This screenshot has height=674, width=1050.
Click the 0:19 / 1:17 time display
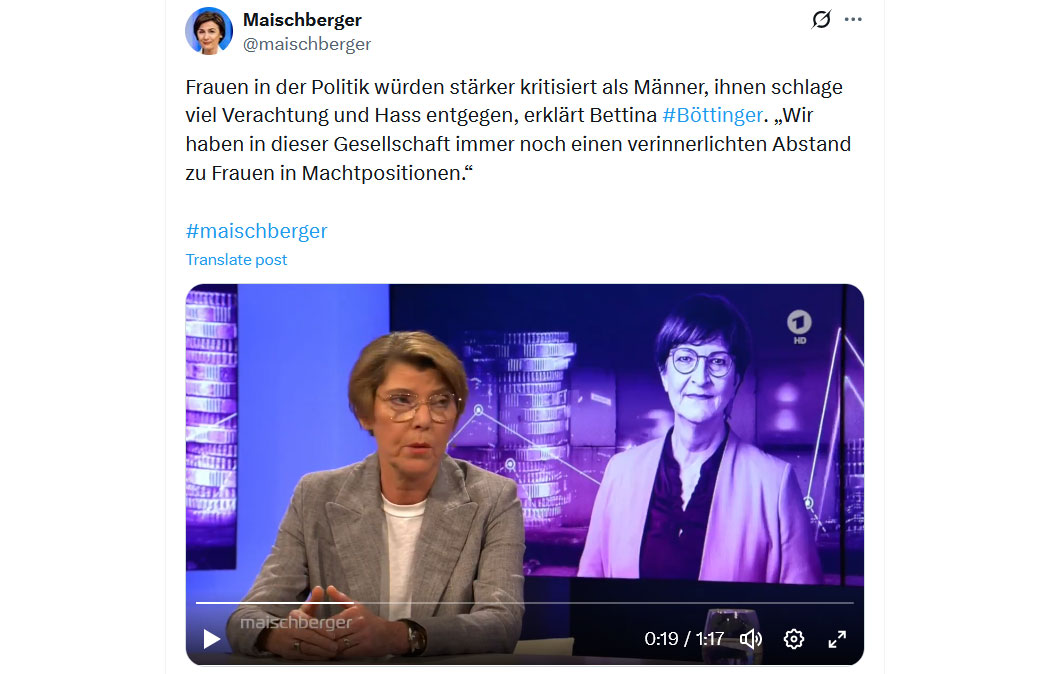click(684, 639)
